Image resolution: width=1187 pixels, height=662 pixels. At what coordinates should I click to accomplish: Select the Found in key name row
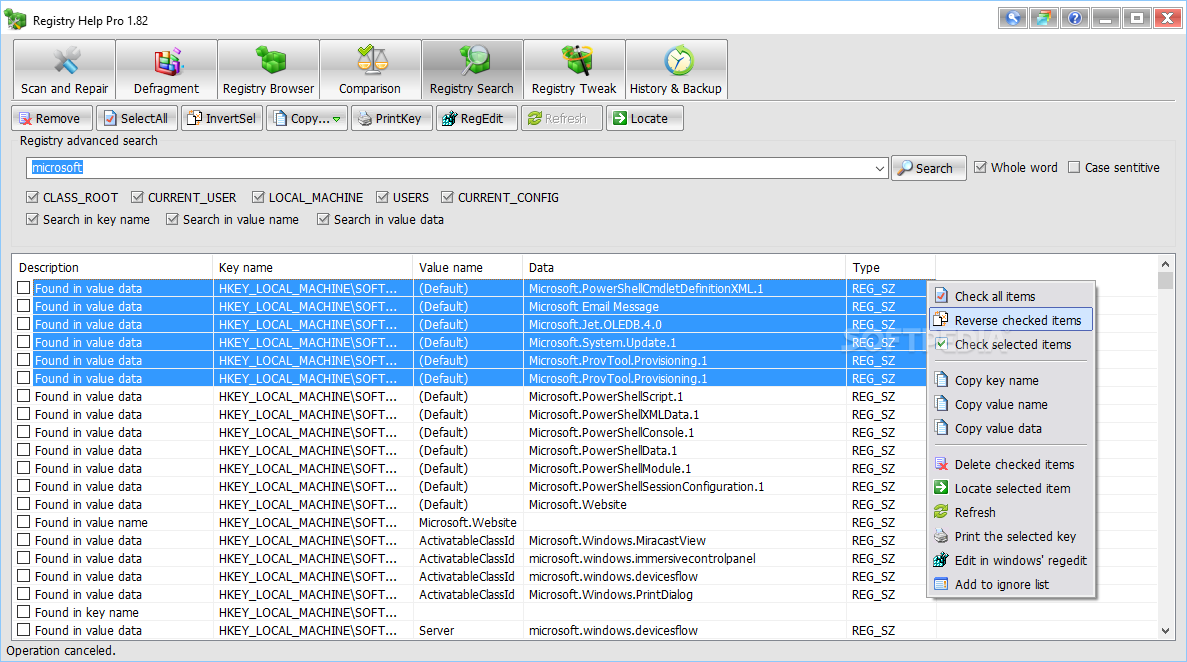[475, 613]
